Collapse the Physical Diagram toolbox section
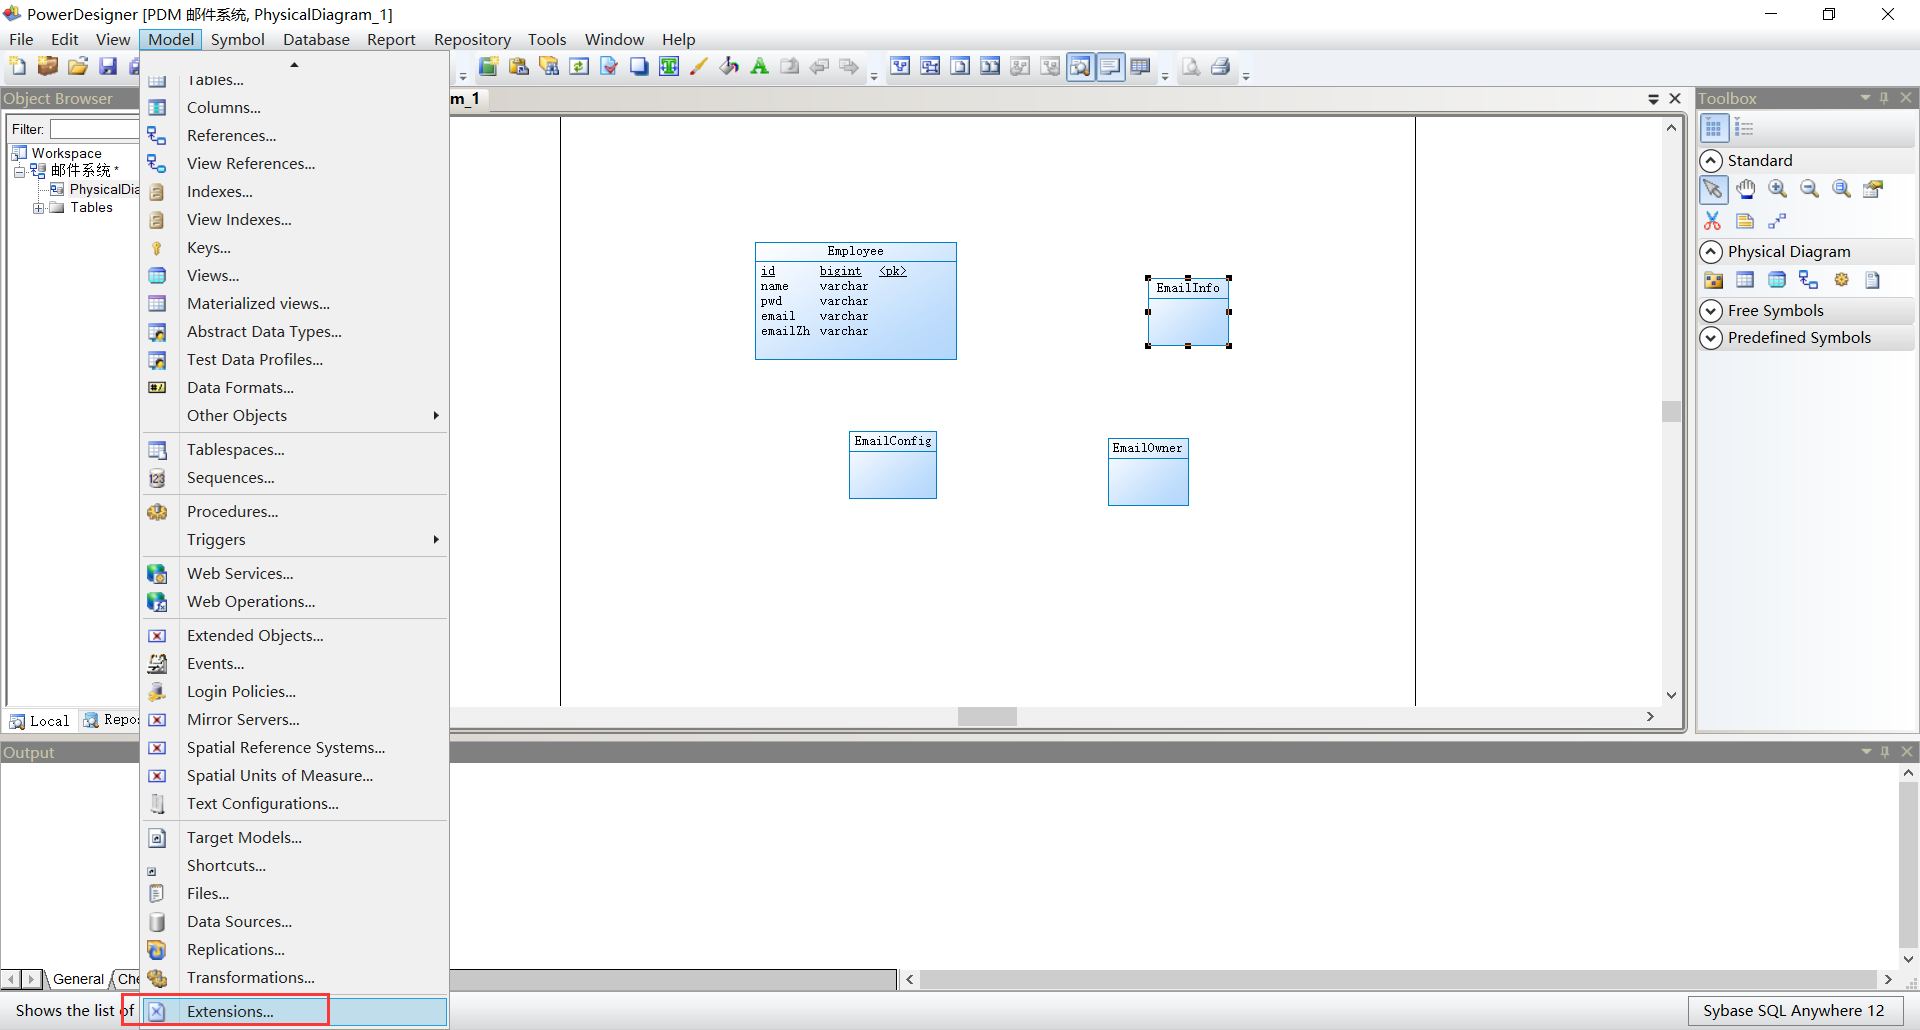Screen dimensions: 1920x1030 pyautogui.click(x=1711, y=252)
